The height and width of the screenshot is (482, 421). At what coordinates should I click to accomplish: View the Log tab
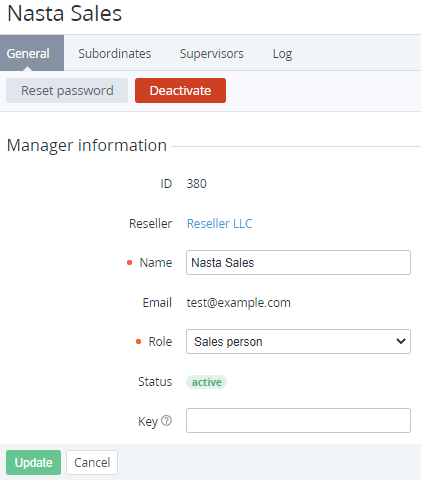pos(282,53)
